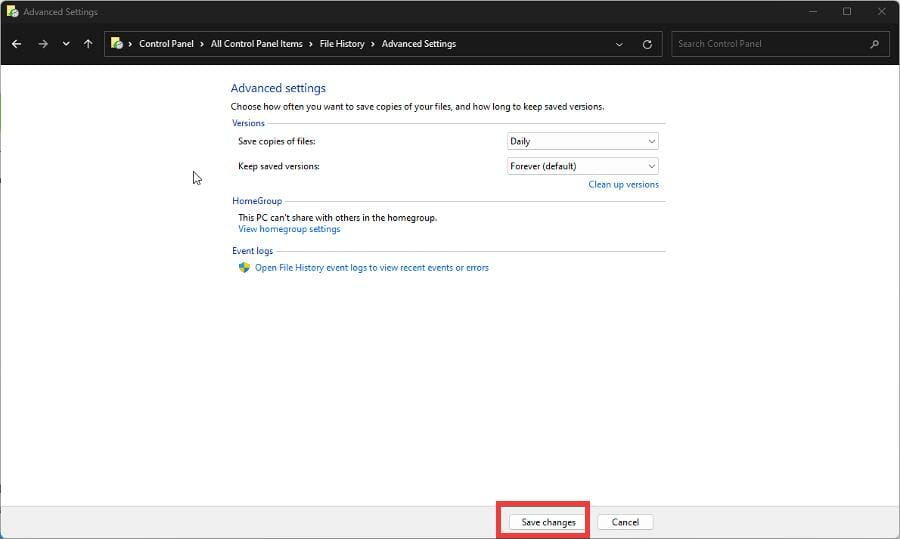This screenshot has width=900, height=539.
Task: Click the Save copies of files label
Action: tap(277, 141)
